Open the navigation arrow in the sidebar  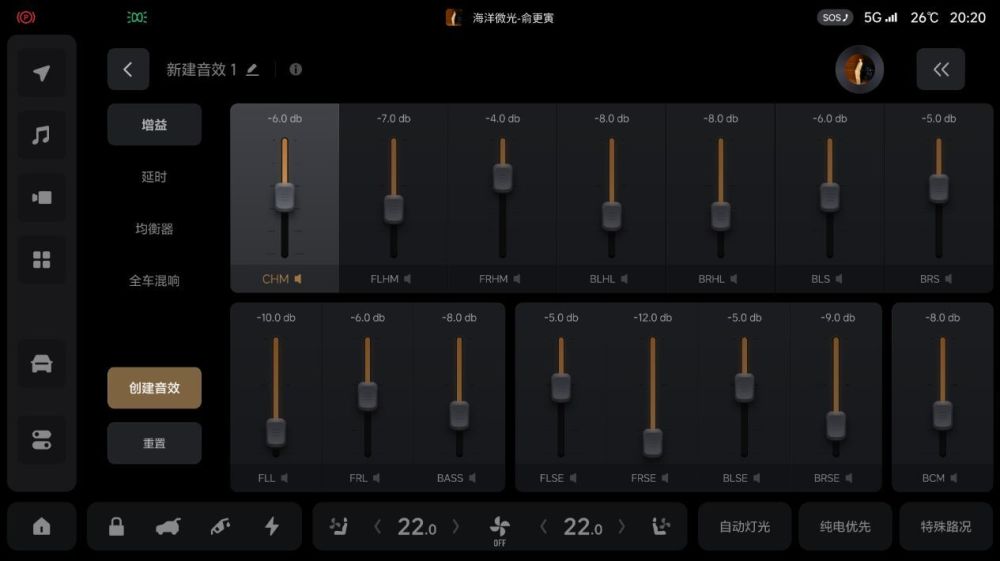click(x=41, y=73)
